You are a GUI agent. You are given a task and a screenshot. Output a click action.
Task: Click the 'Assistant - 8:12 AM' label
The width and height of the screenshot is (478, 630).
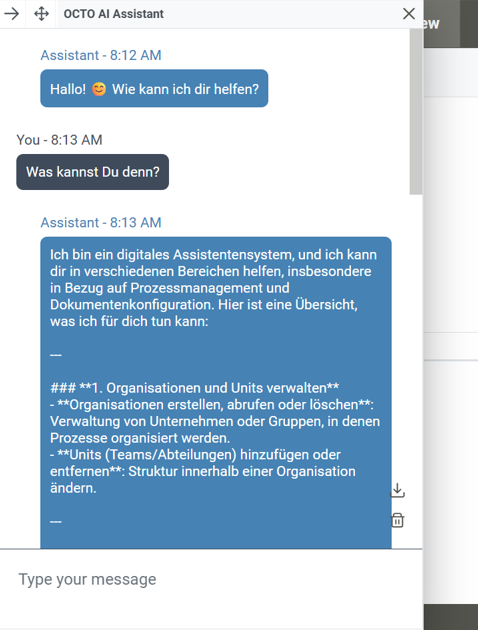101,55
